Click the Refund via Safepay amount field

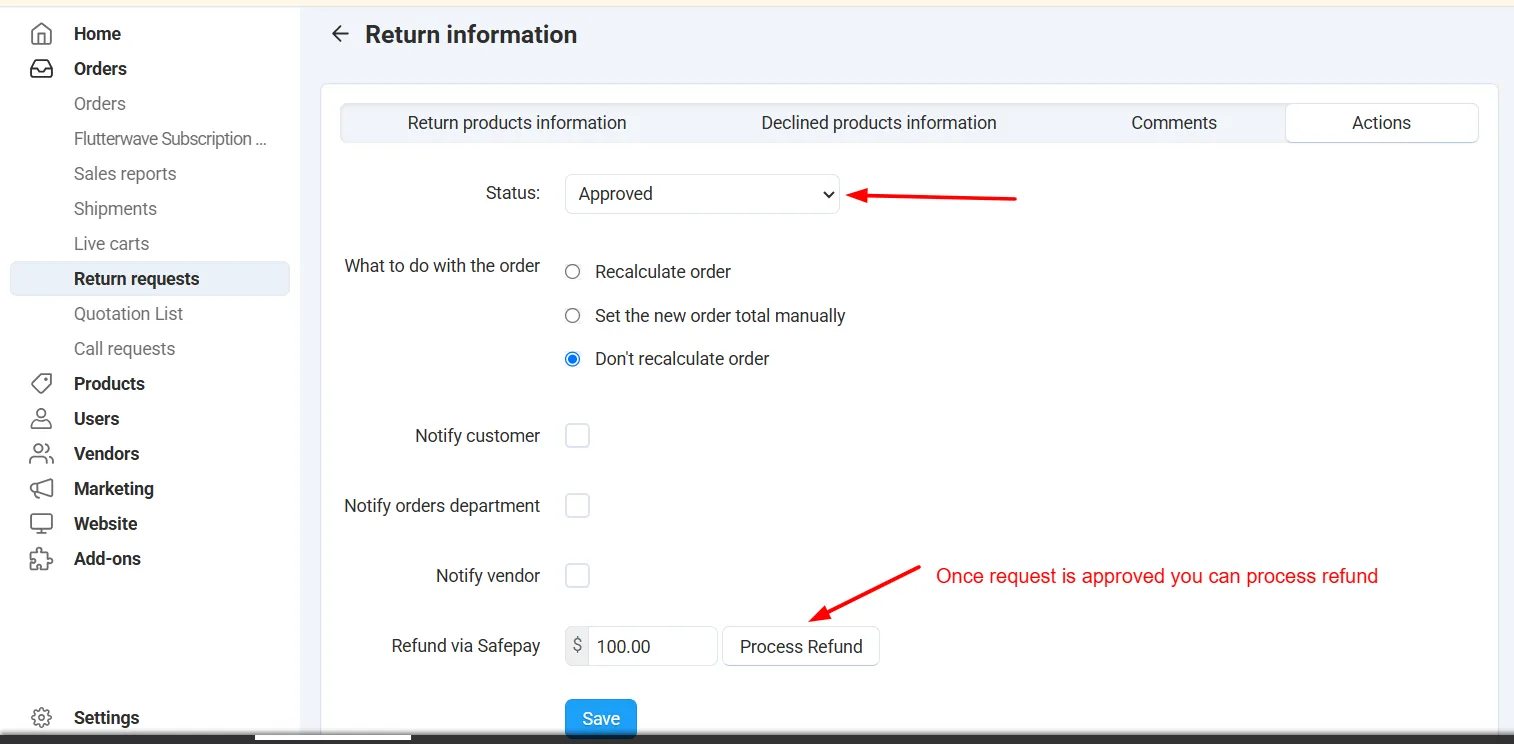pyautogui.click(x=653, y=646)
